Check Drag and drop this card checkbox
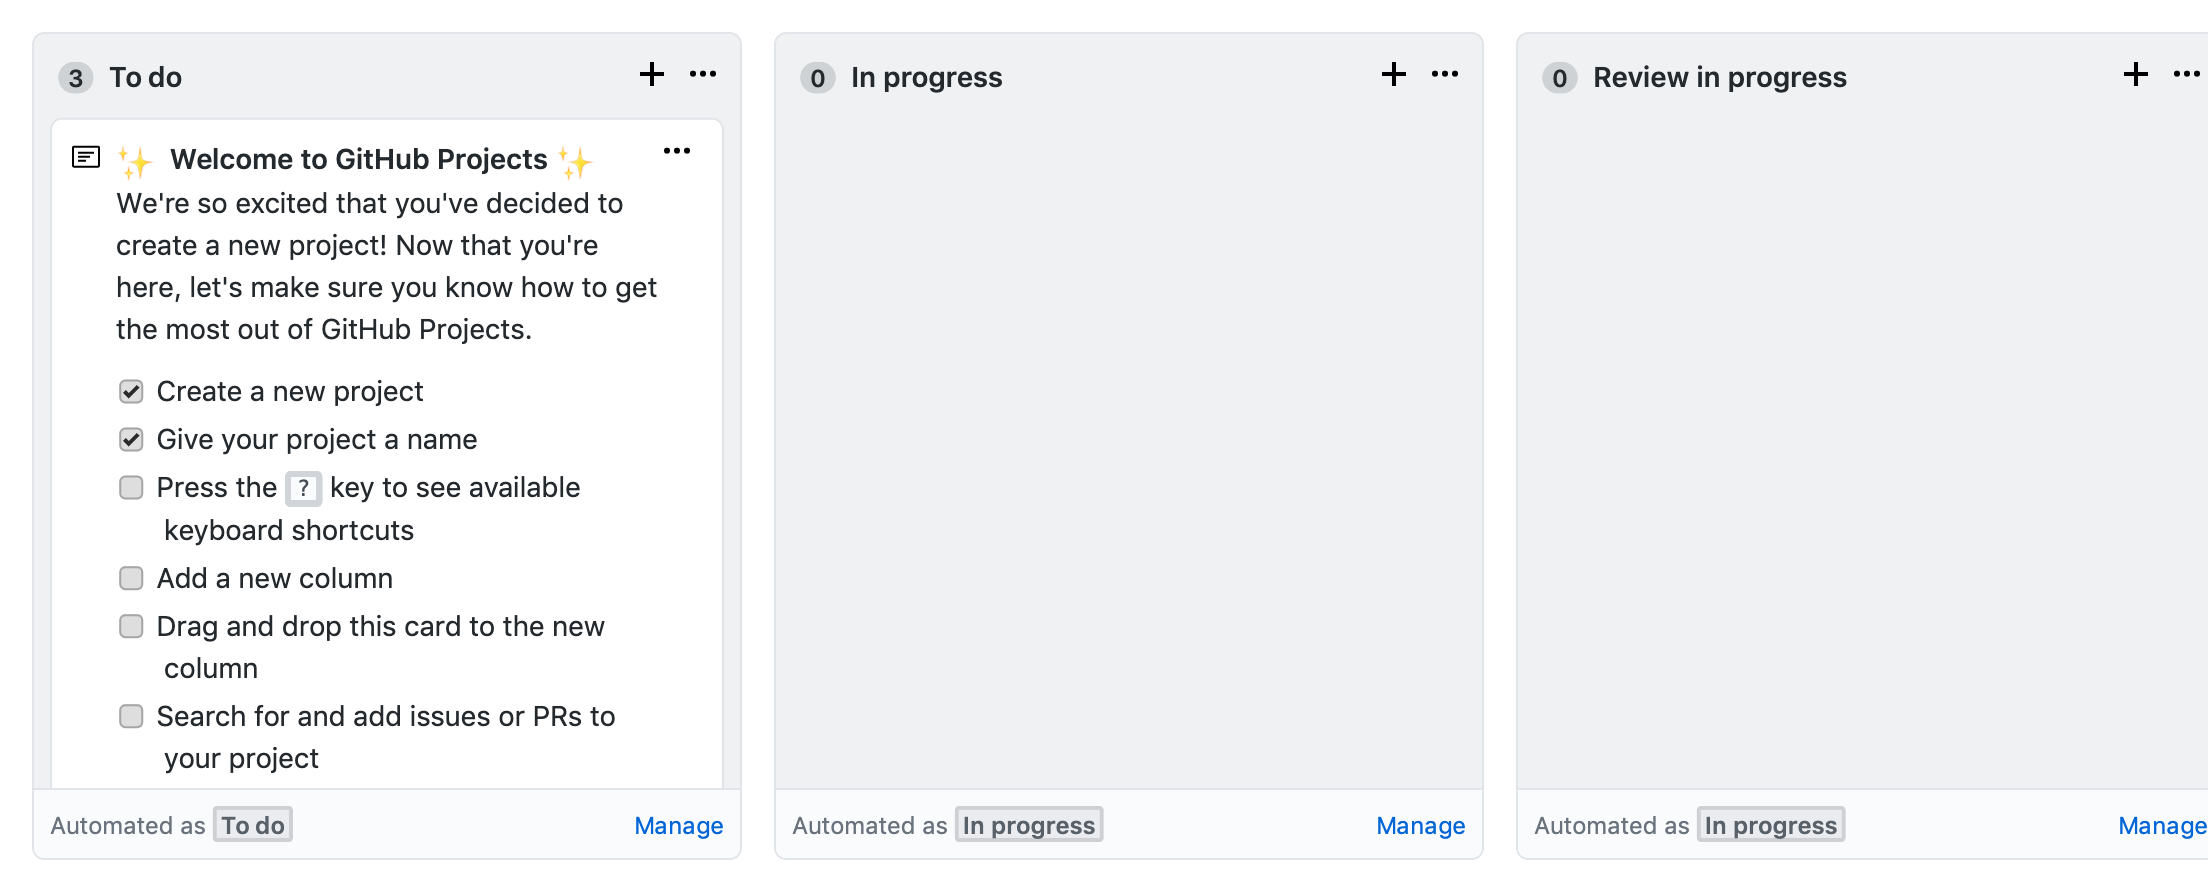The height and width of the screenshot is (892, 2208). tap(131, 626)
